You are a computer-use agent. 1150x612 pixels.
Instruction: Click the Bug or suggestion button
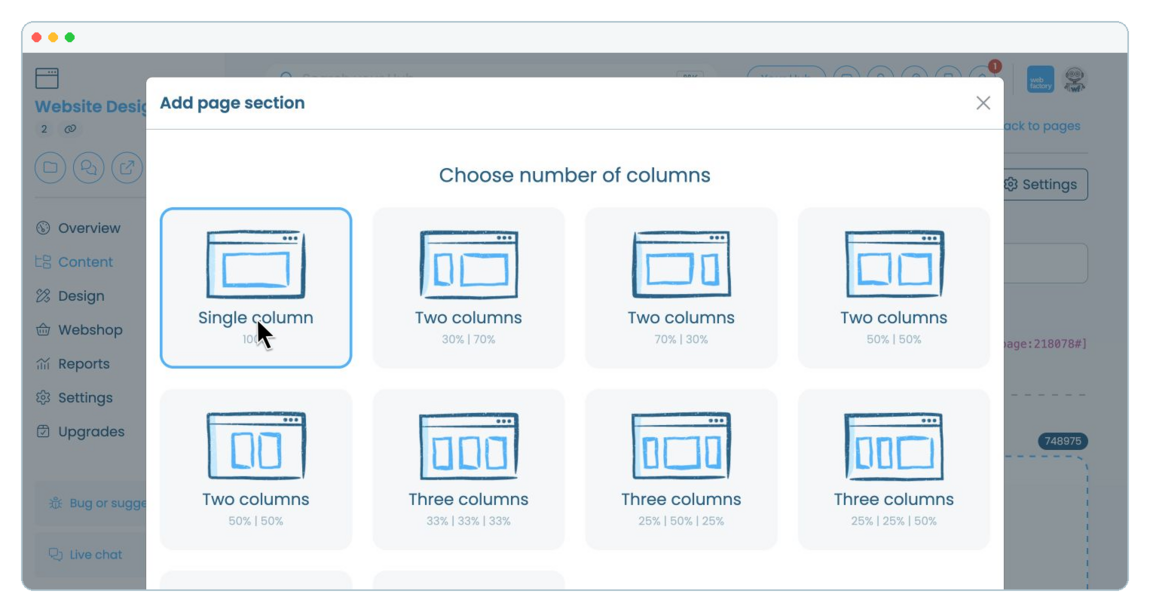coord(90,503)
